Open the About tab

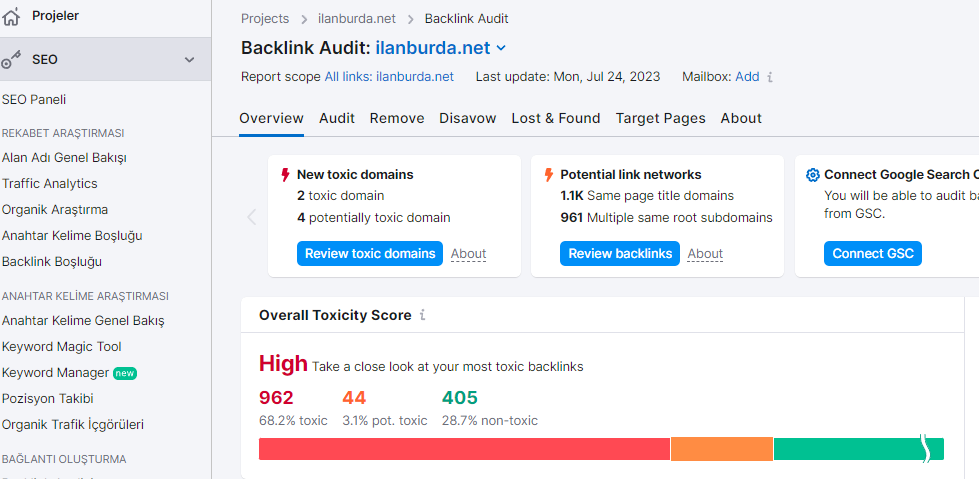741,118
